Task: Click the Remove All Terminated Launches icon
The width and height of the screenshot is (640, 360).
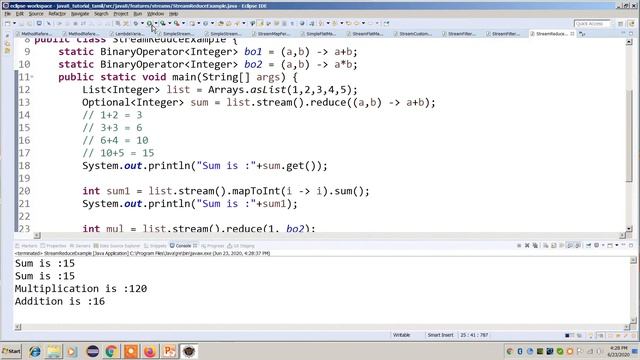Action: pos(535,245)
